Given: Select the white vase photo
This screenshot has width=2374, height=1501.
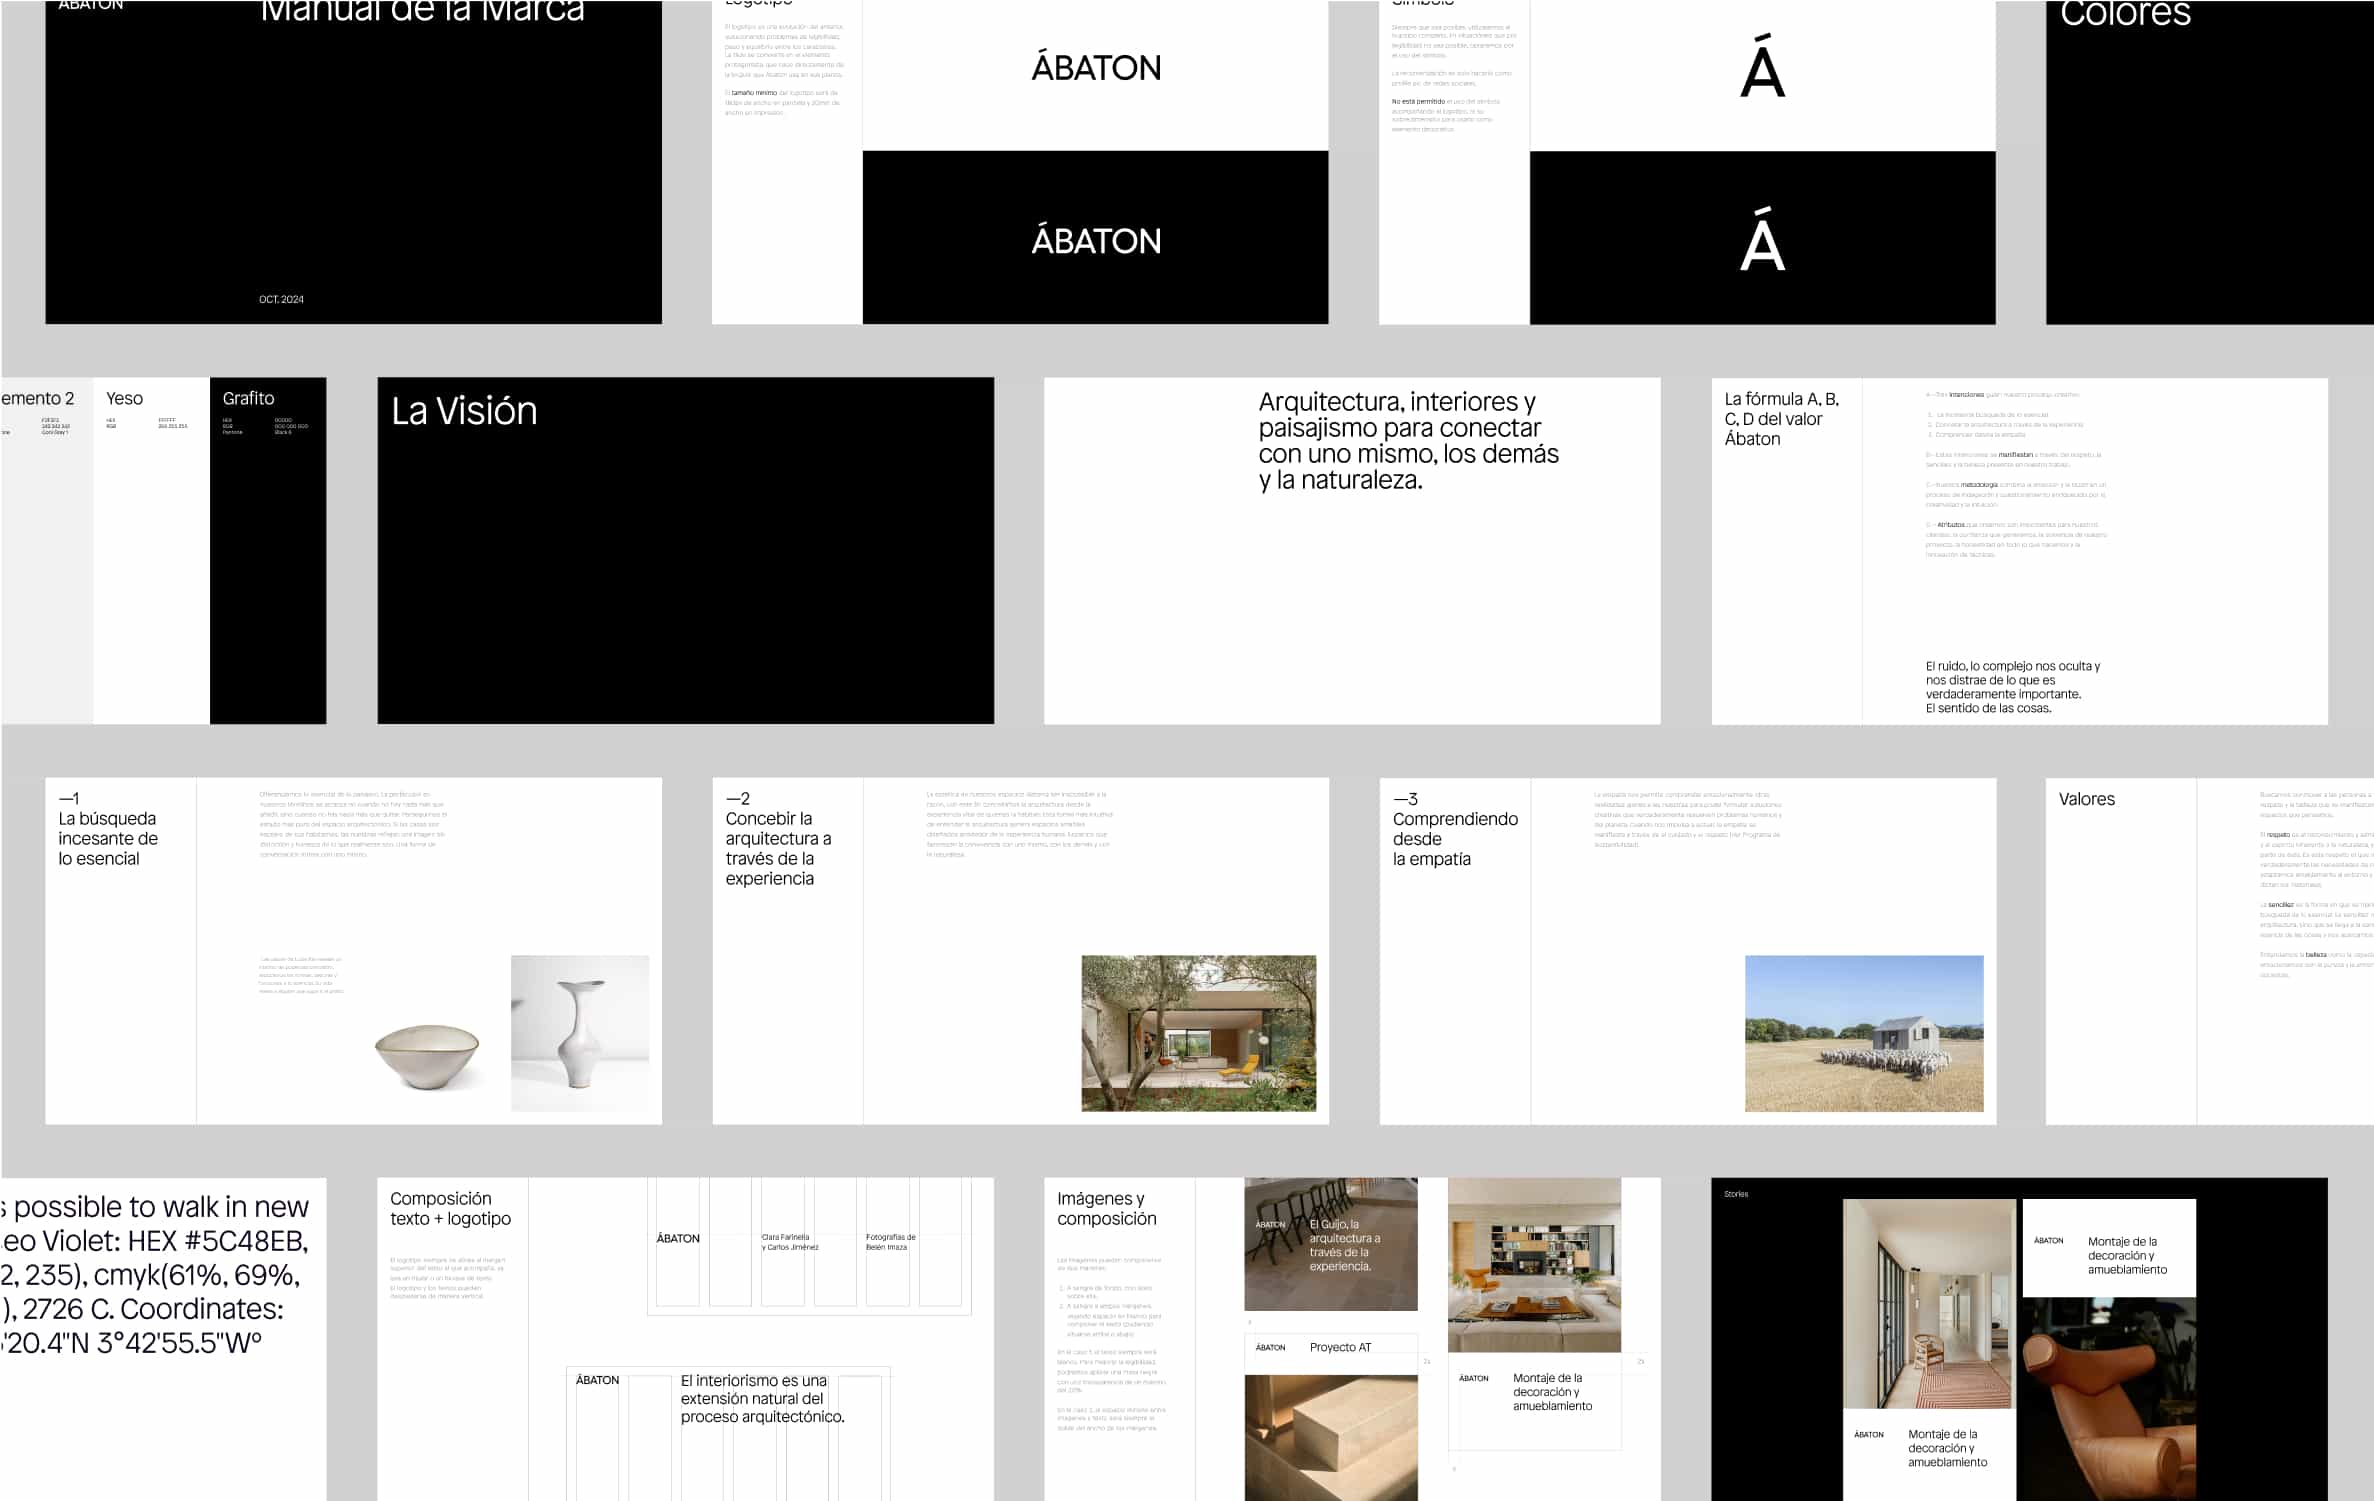Looking at the screenshot, I should tap(580, 1033).
